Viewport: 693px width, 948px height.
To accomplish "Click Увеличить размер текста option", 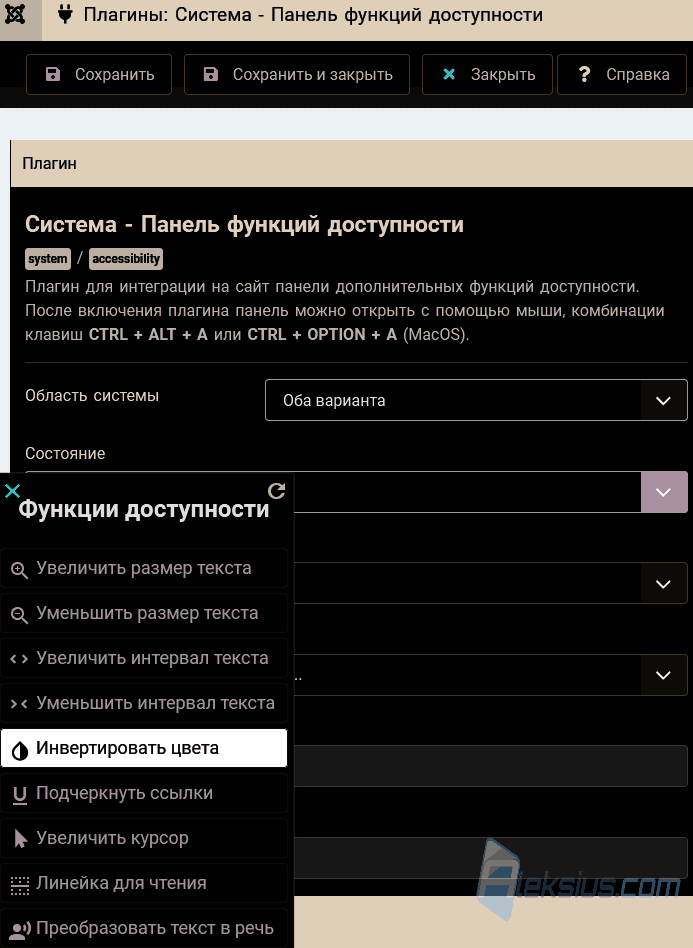I will [144, 568].
